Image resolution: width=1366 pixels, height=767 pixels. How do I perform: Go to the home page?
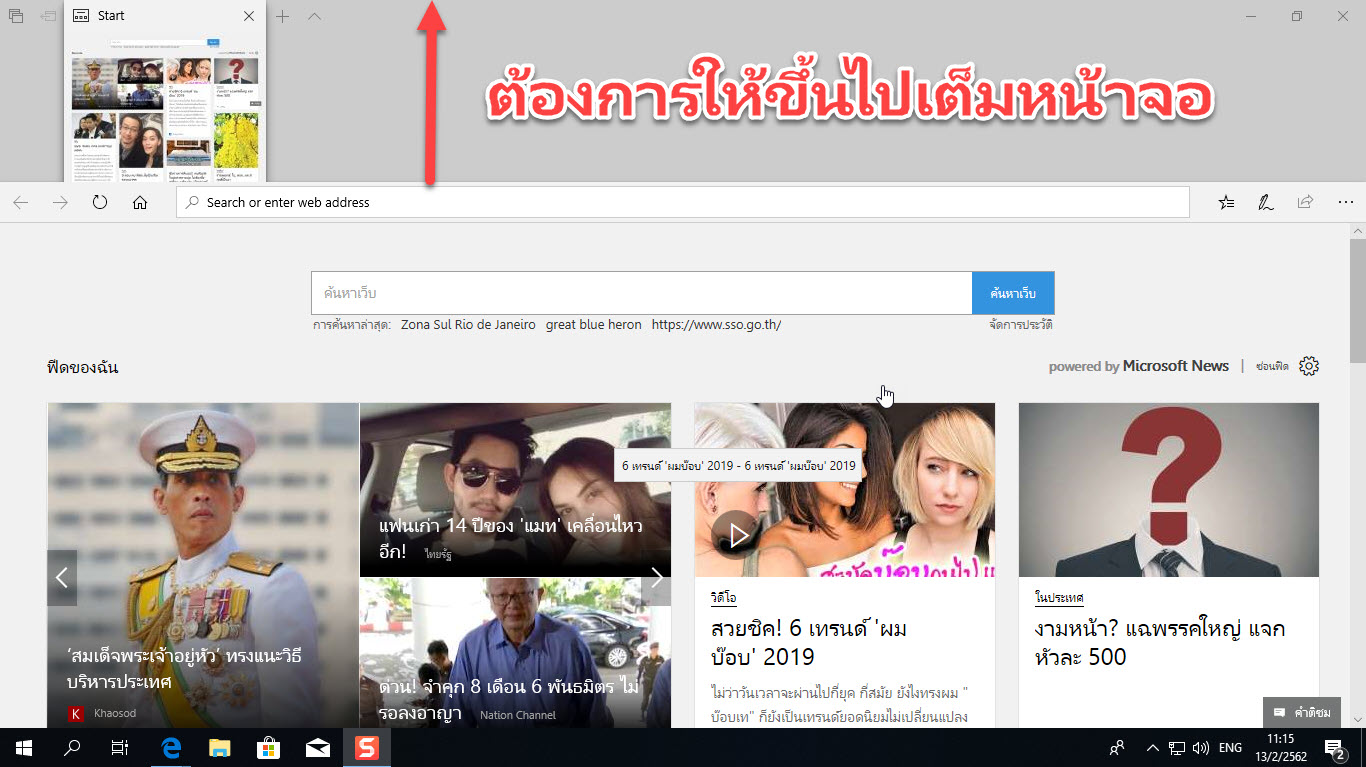[140, 202]
